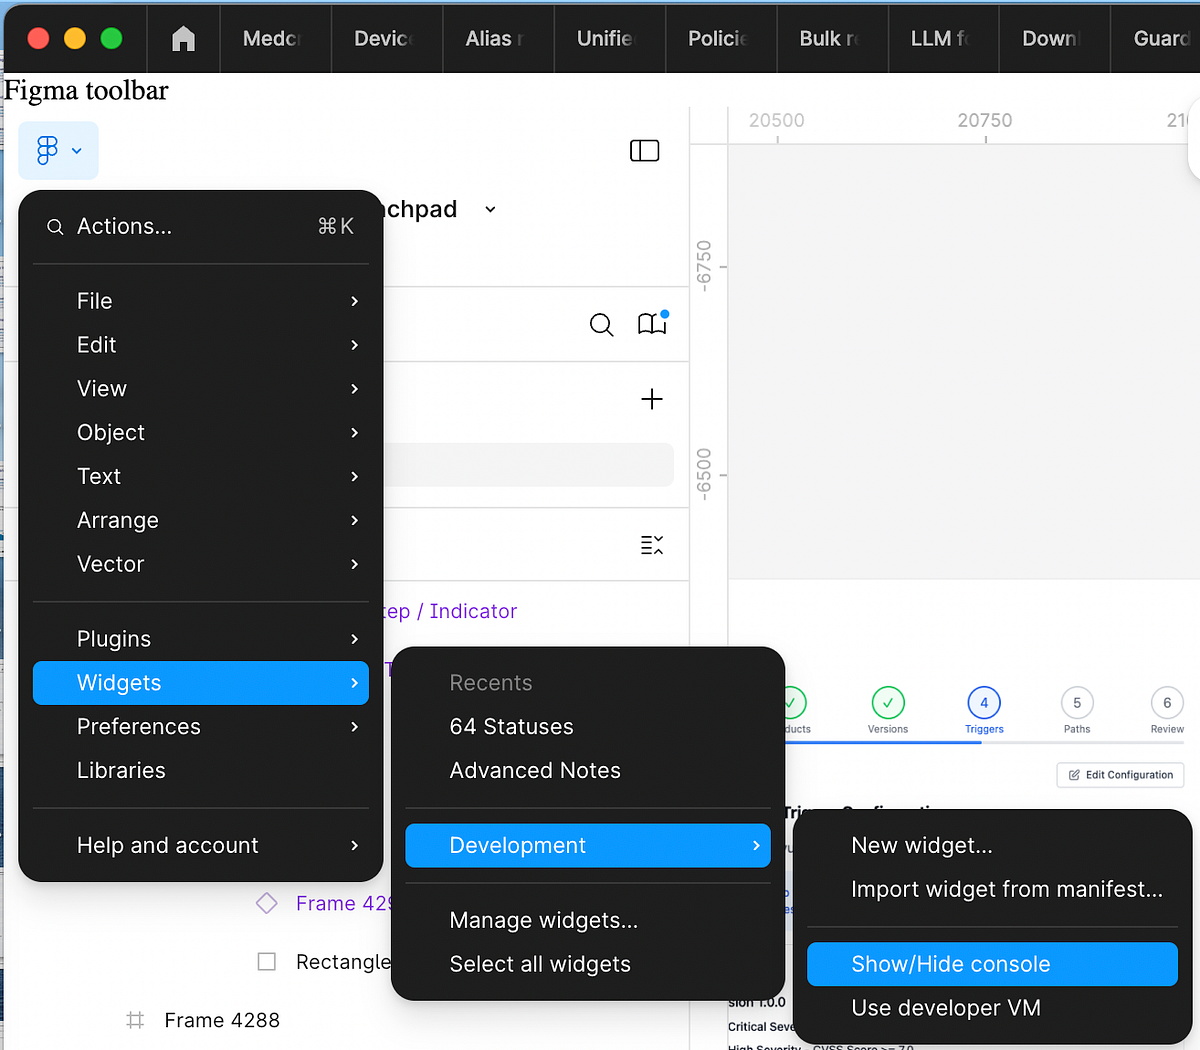Click the home icon in the top tab bar
This screenshot has width=1200, height=1050.
[183, 38]
